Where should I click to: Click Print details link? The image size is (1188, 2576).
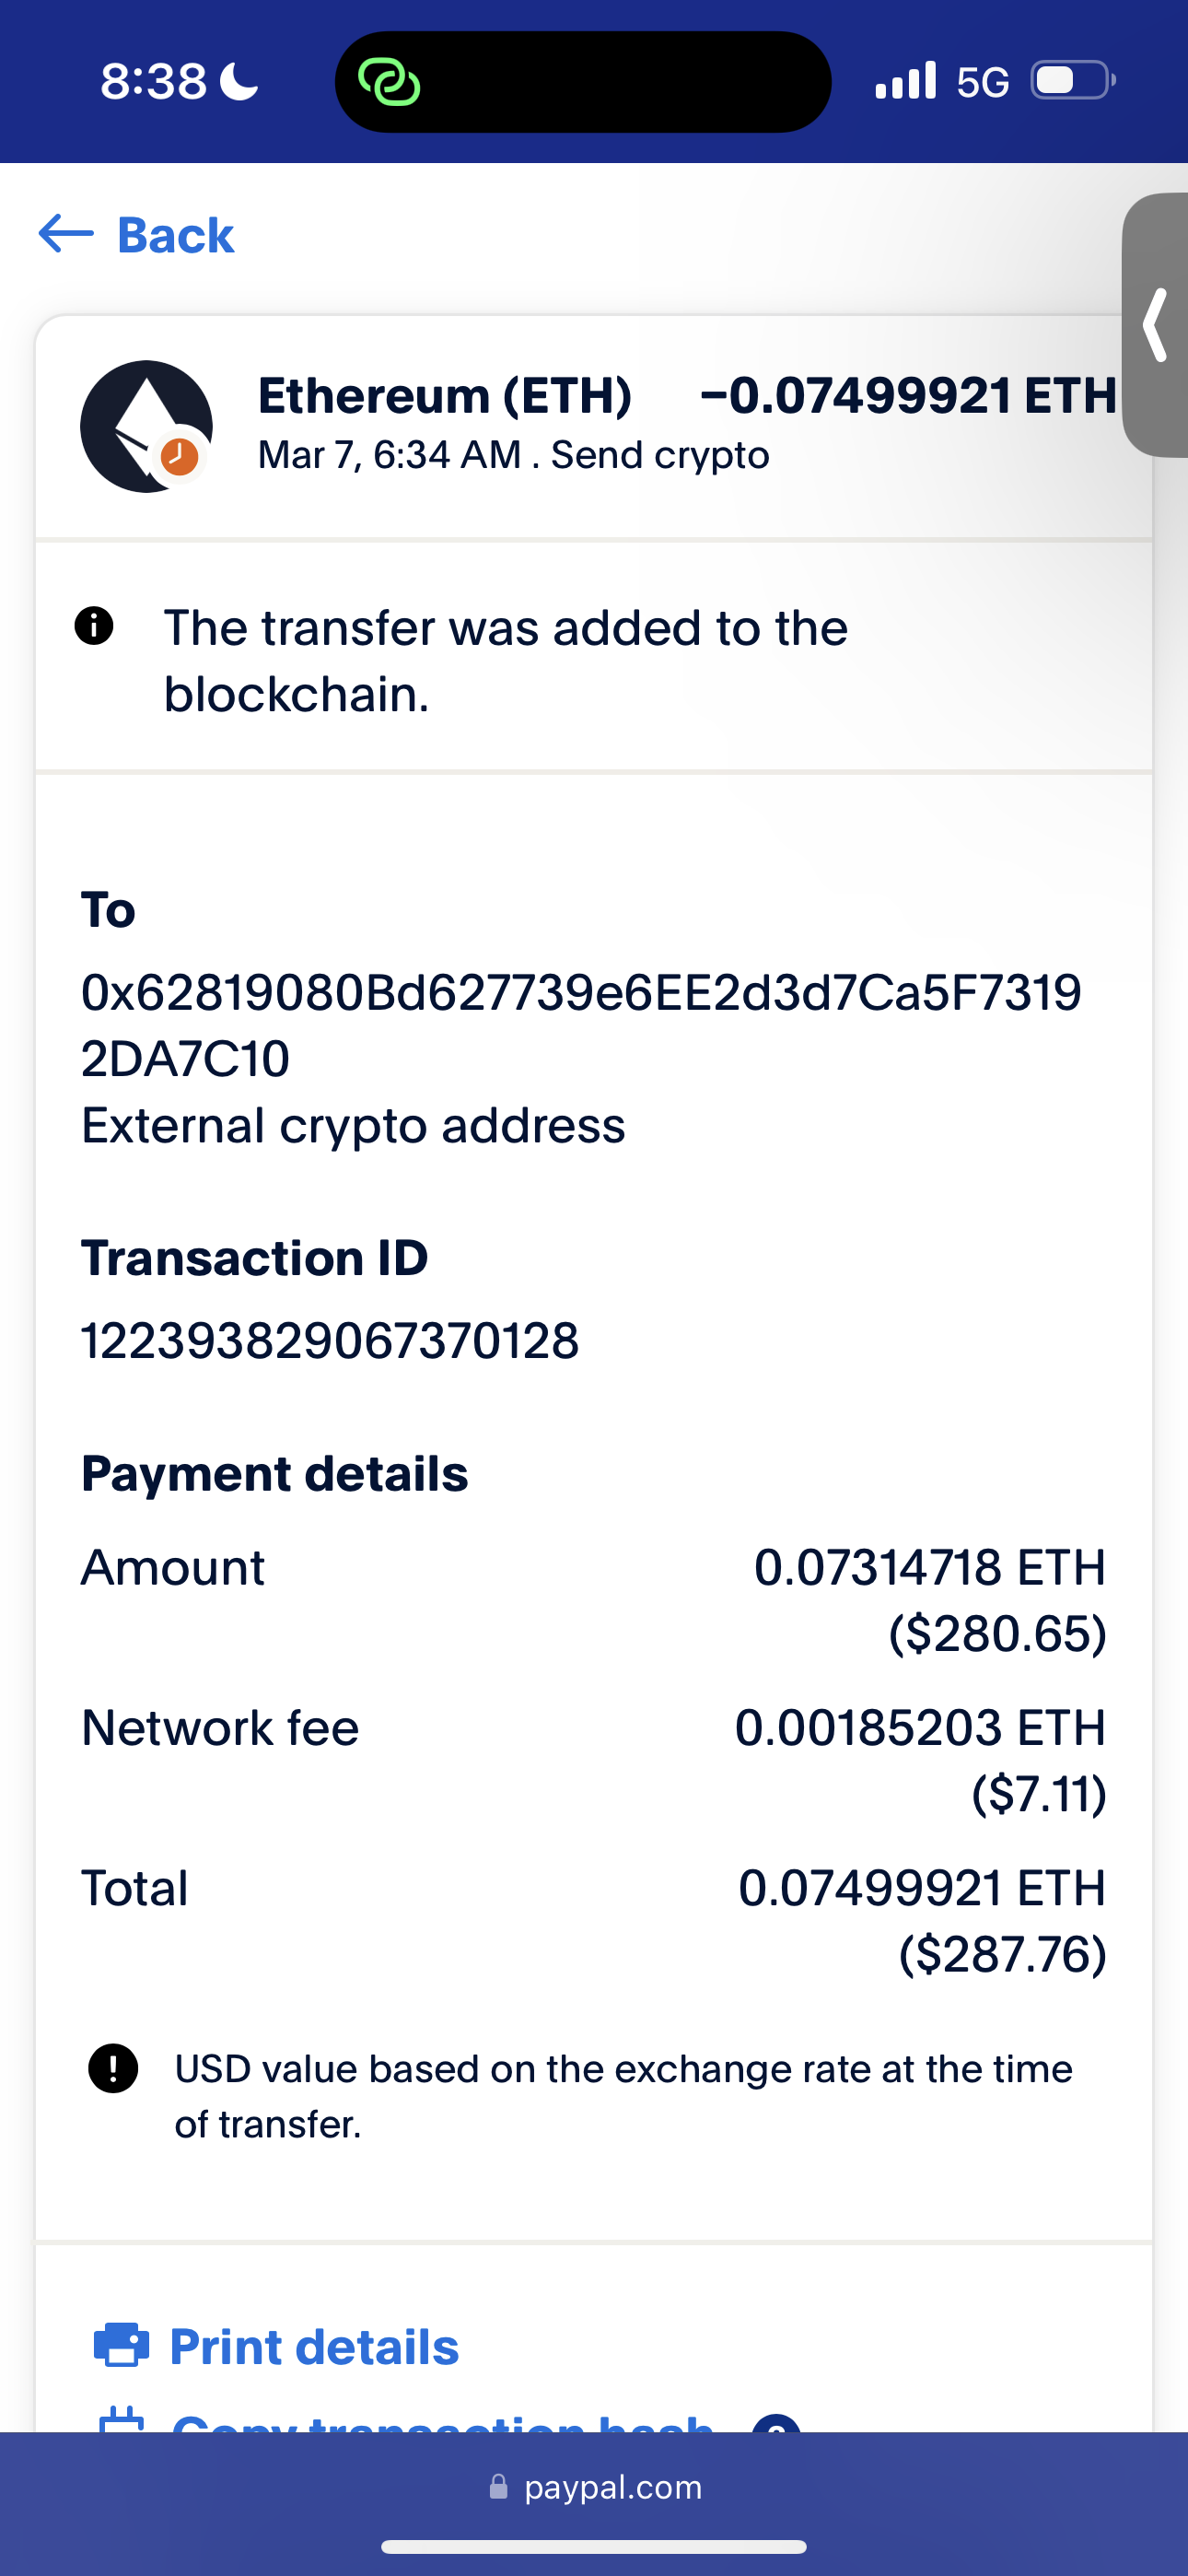(314, 2347)
